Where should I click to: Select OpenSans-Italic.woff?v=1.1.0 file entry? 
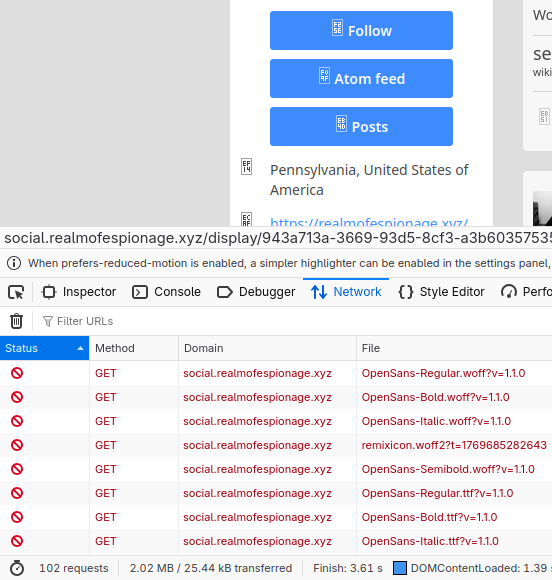(x=436, y=421)
